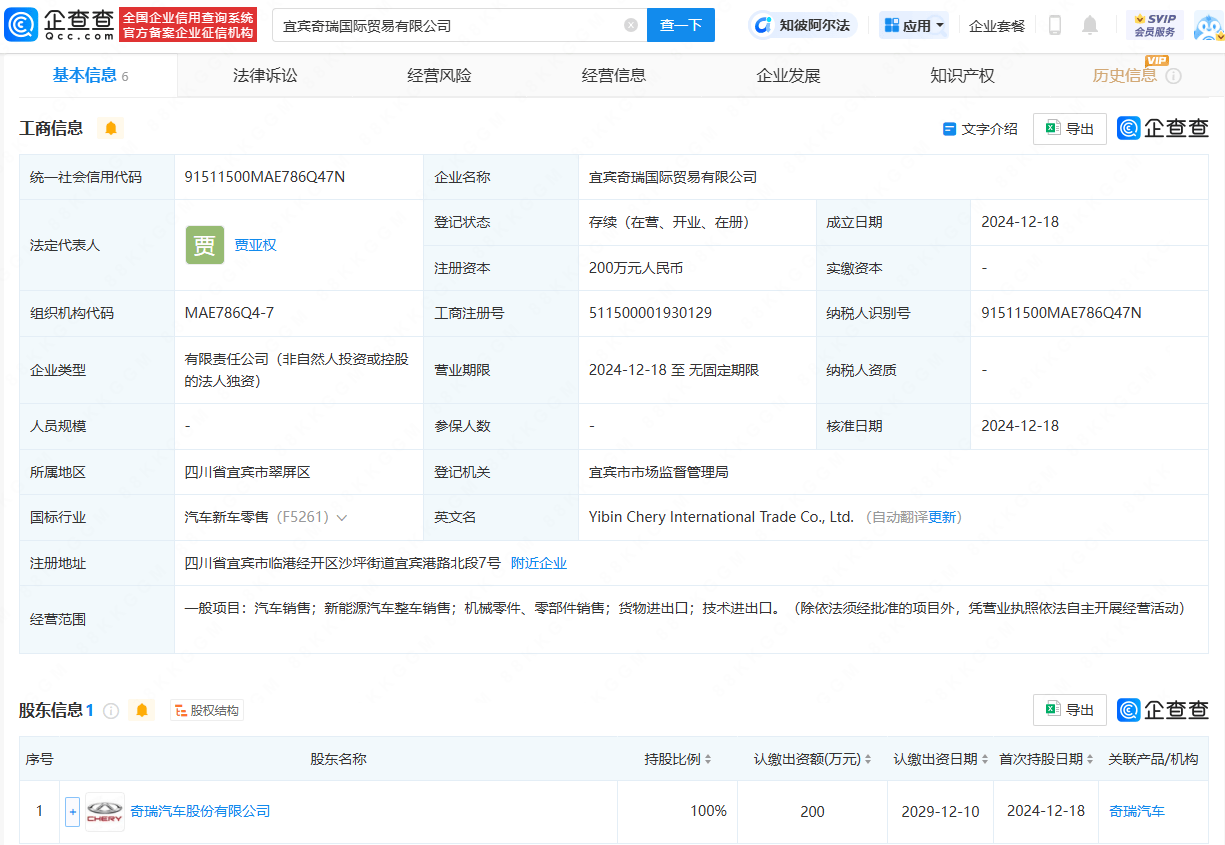Screen dimensions: 1225x845
Task: Switch to 经营信息 tab
Action: point(614,75)
